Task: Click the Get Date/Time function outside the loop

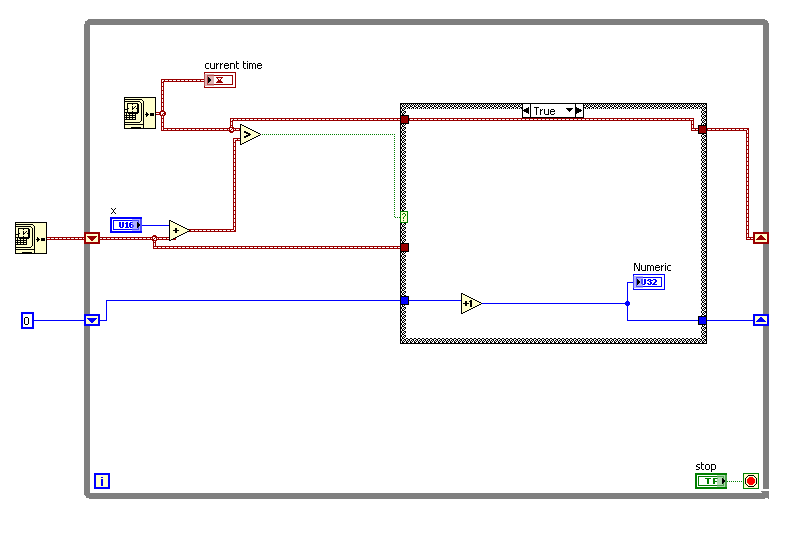Action: coord(31,238)
